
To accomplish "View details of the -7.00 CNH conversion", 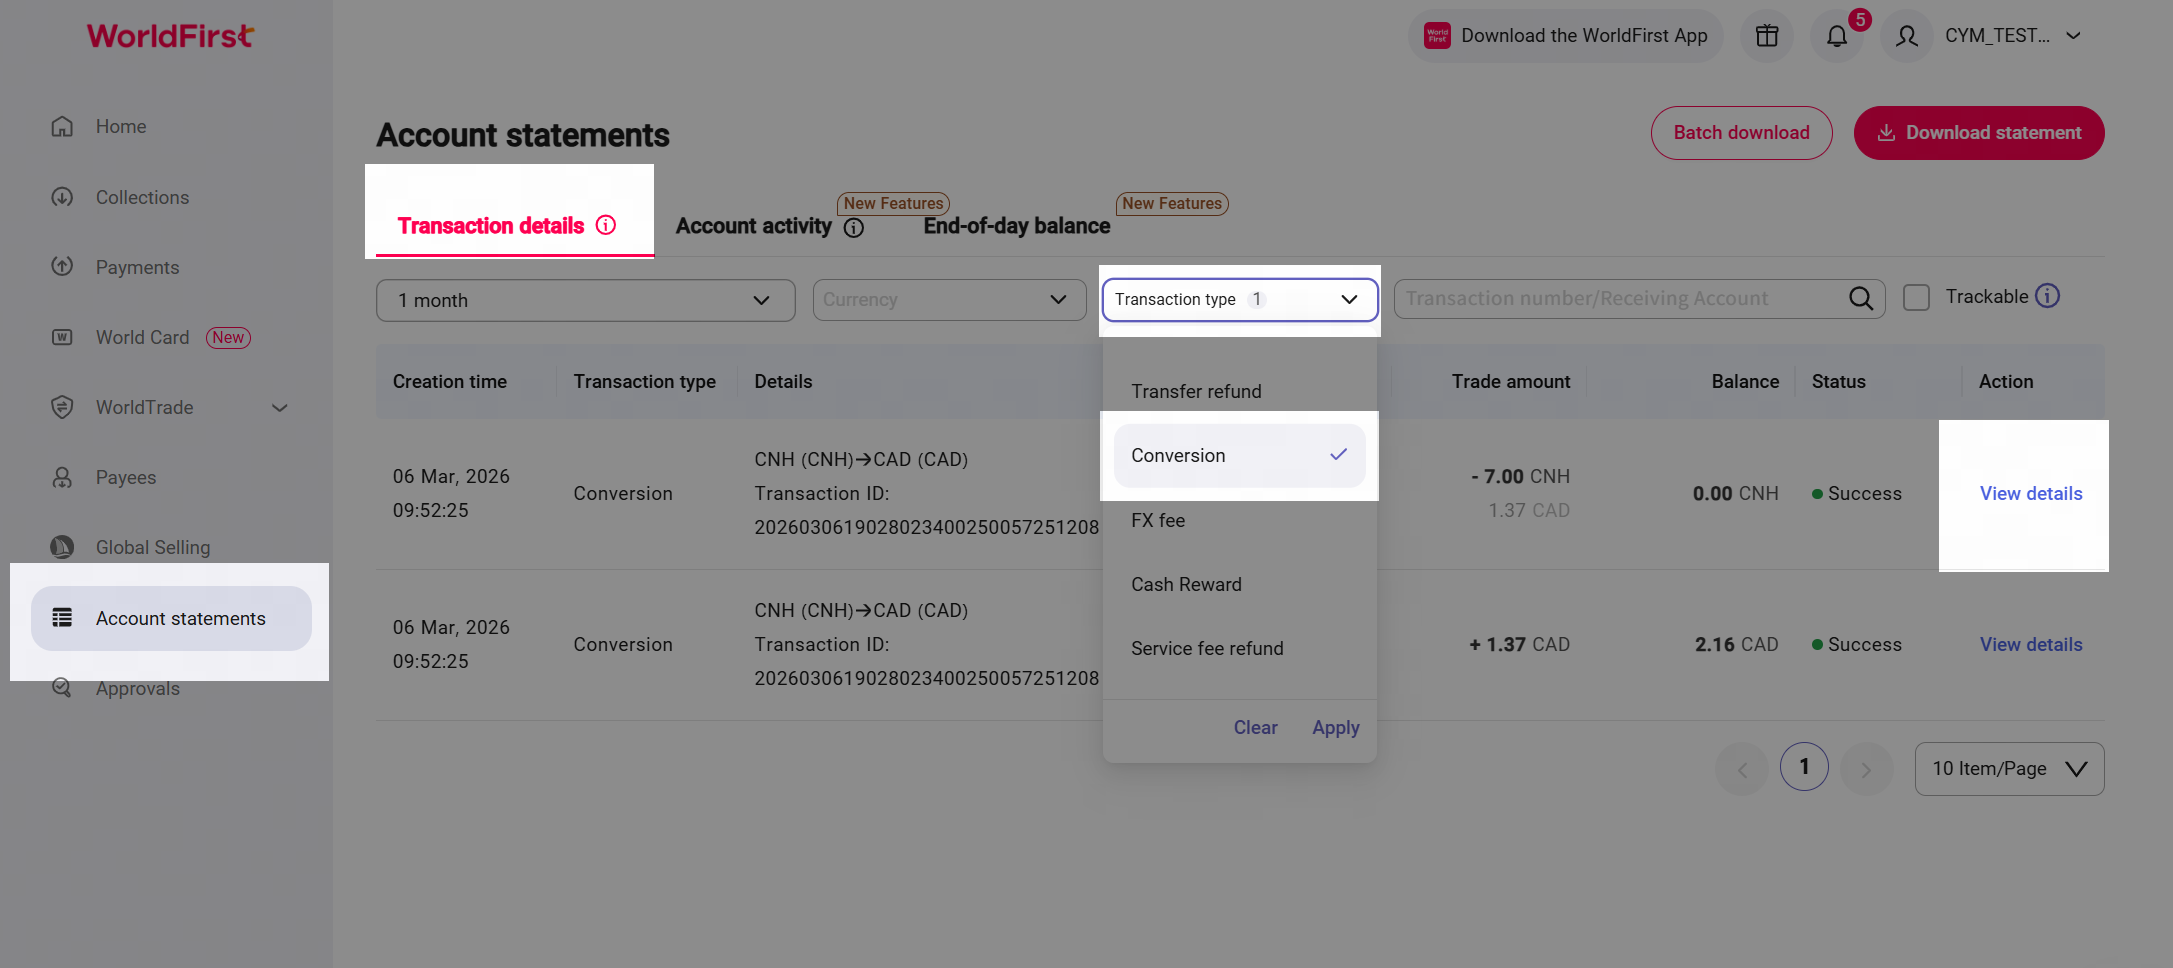I will pos(2031,494).
